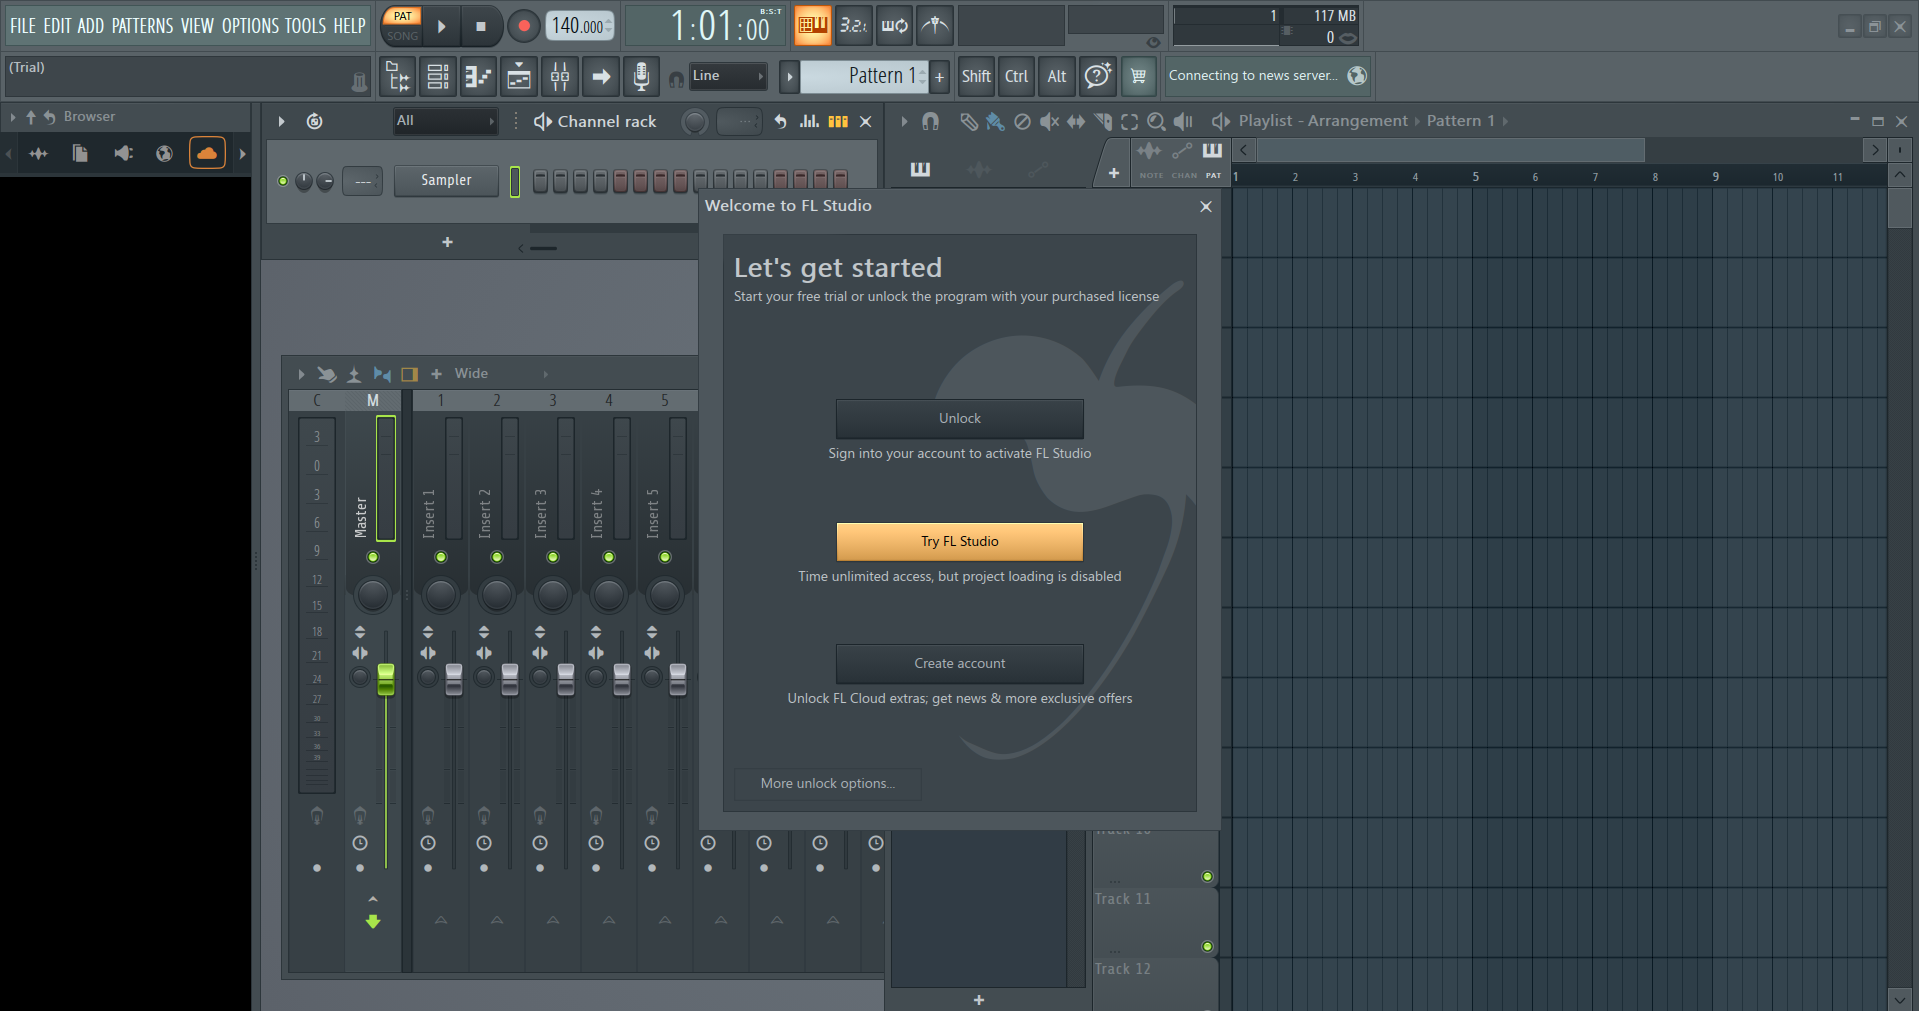Click the Record button in transport
Screen dimensions: 1919x1011
click(523, 26)
